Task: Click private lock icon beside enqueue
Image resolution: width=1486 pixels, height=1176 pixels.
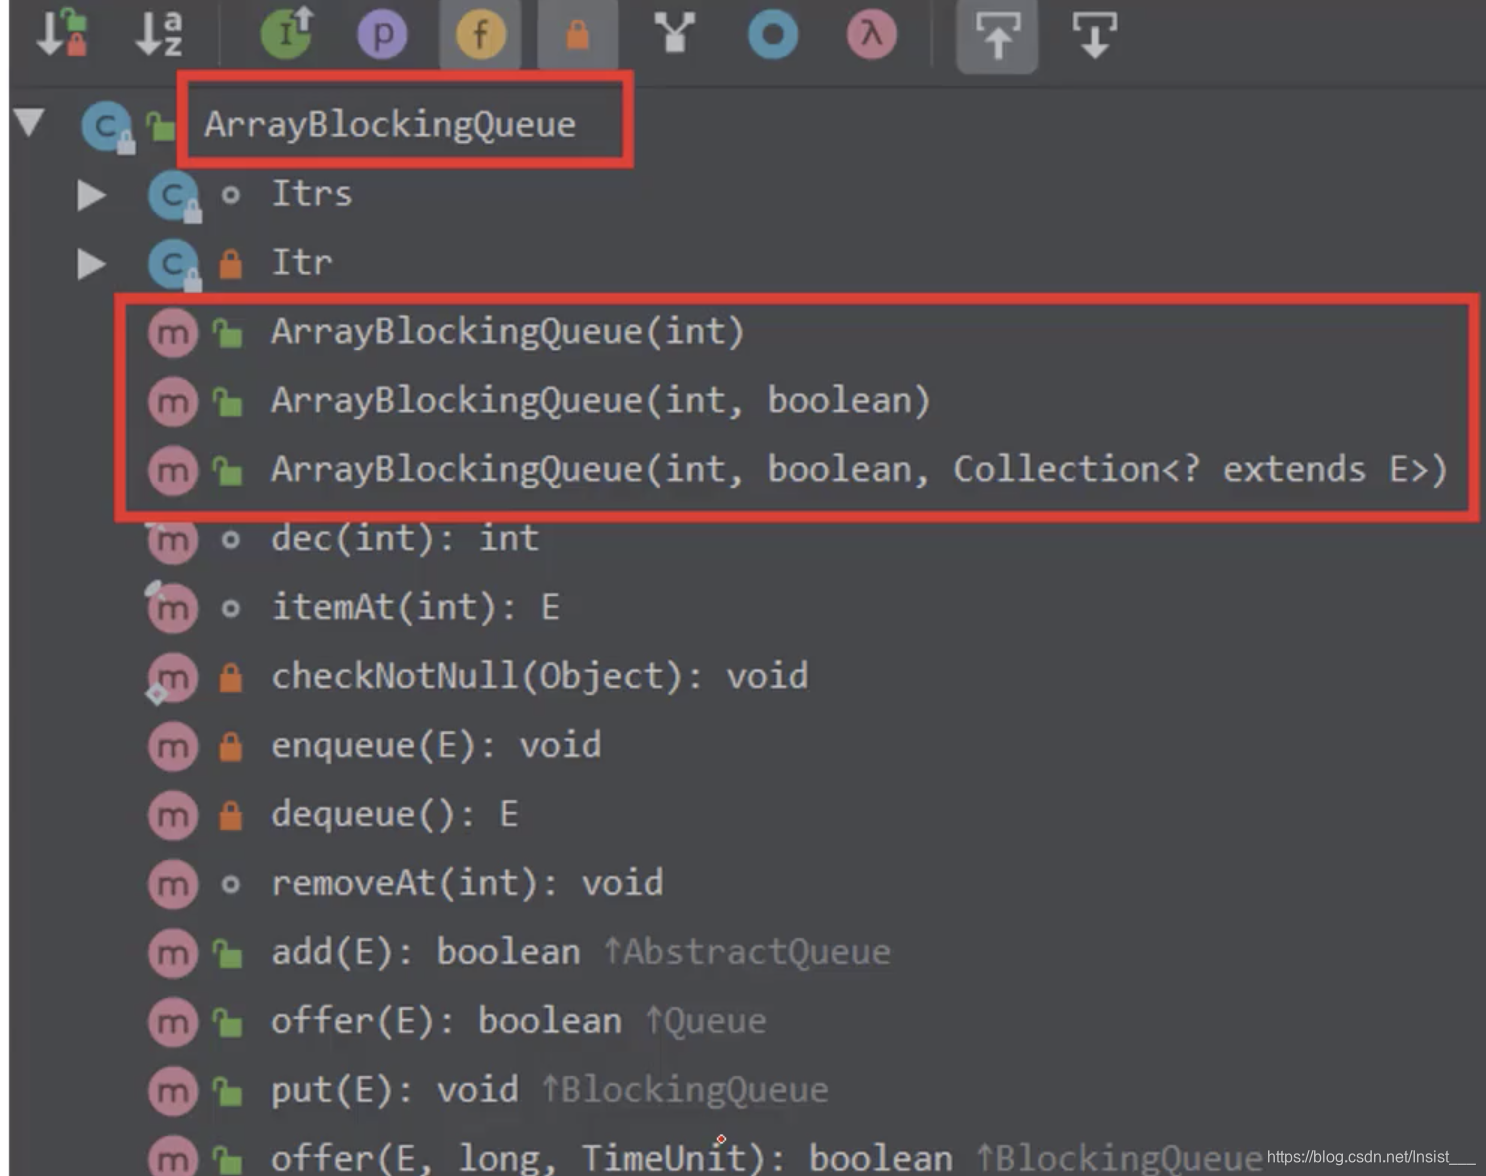Action: 230,746
